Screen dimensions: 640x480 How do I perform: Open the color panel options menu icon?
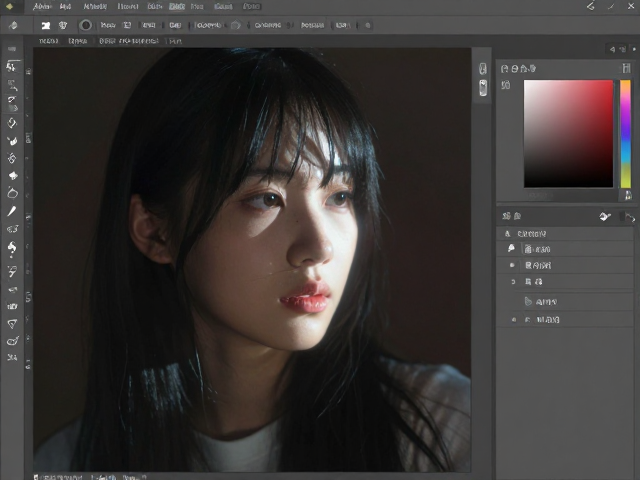(x=626, y=68)
